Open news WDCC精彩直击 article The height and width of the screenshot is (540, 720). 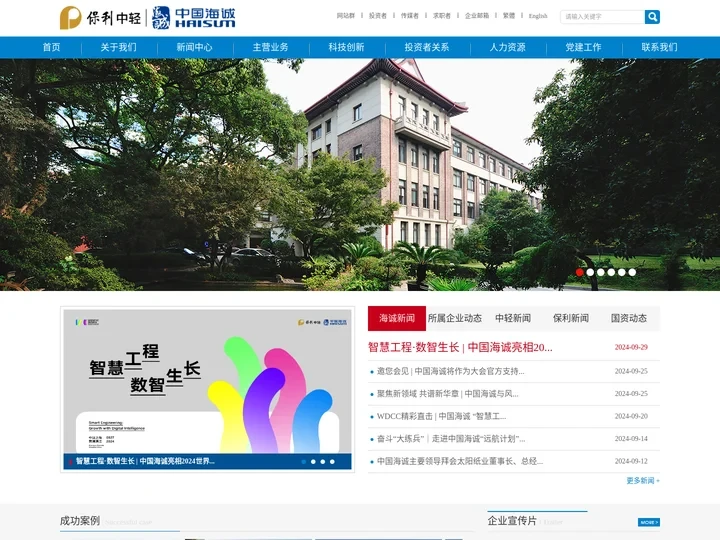pos(441,416)
